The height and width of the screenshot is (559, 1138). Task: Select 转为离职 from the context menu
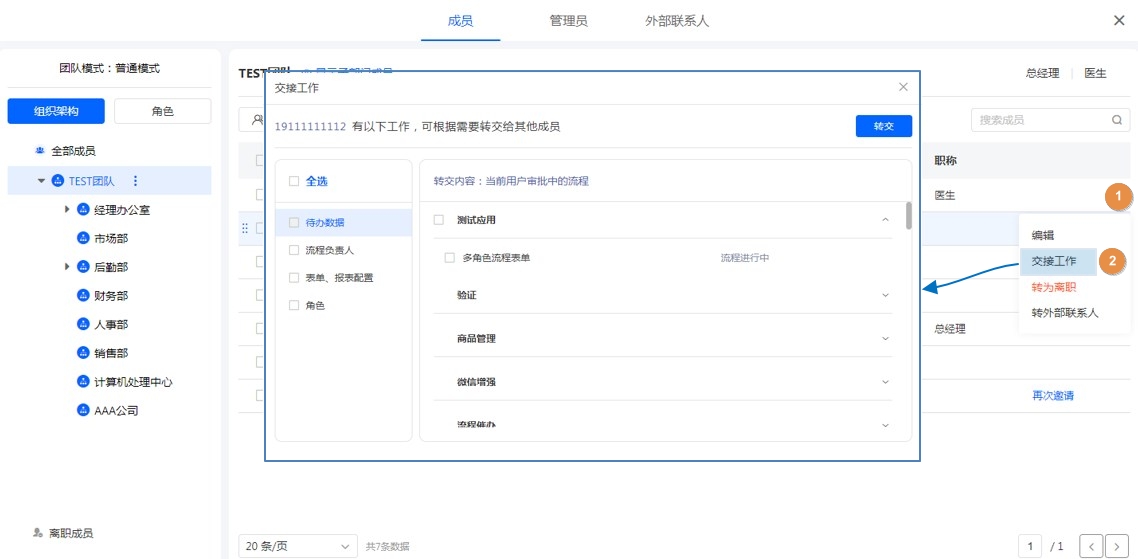1054,287
